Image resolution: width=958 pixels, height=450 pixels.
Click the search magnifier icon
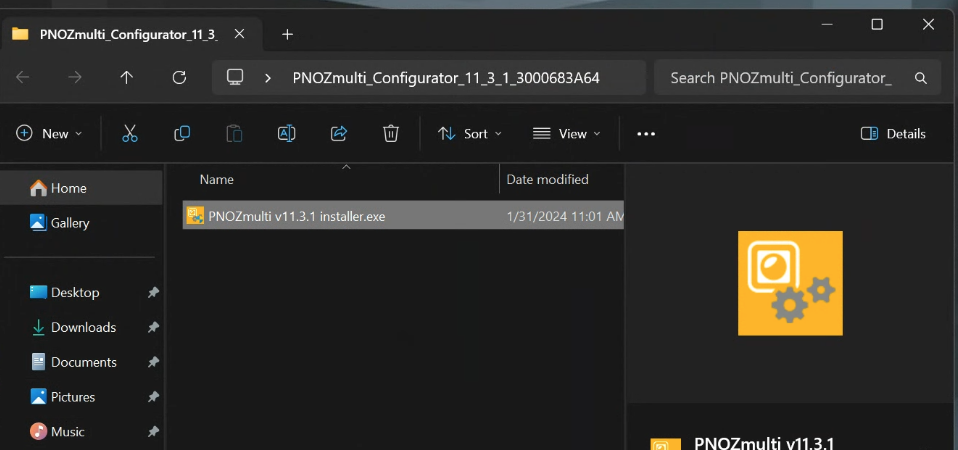(921, 78)
